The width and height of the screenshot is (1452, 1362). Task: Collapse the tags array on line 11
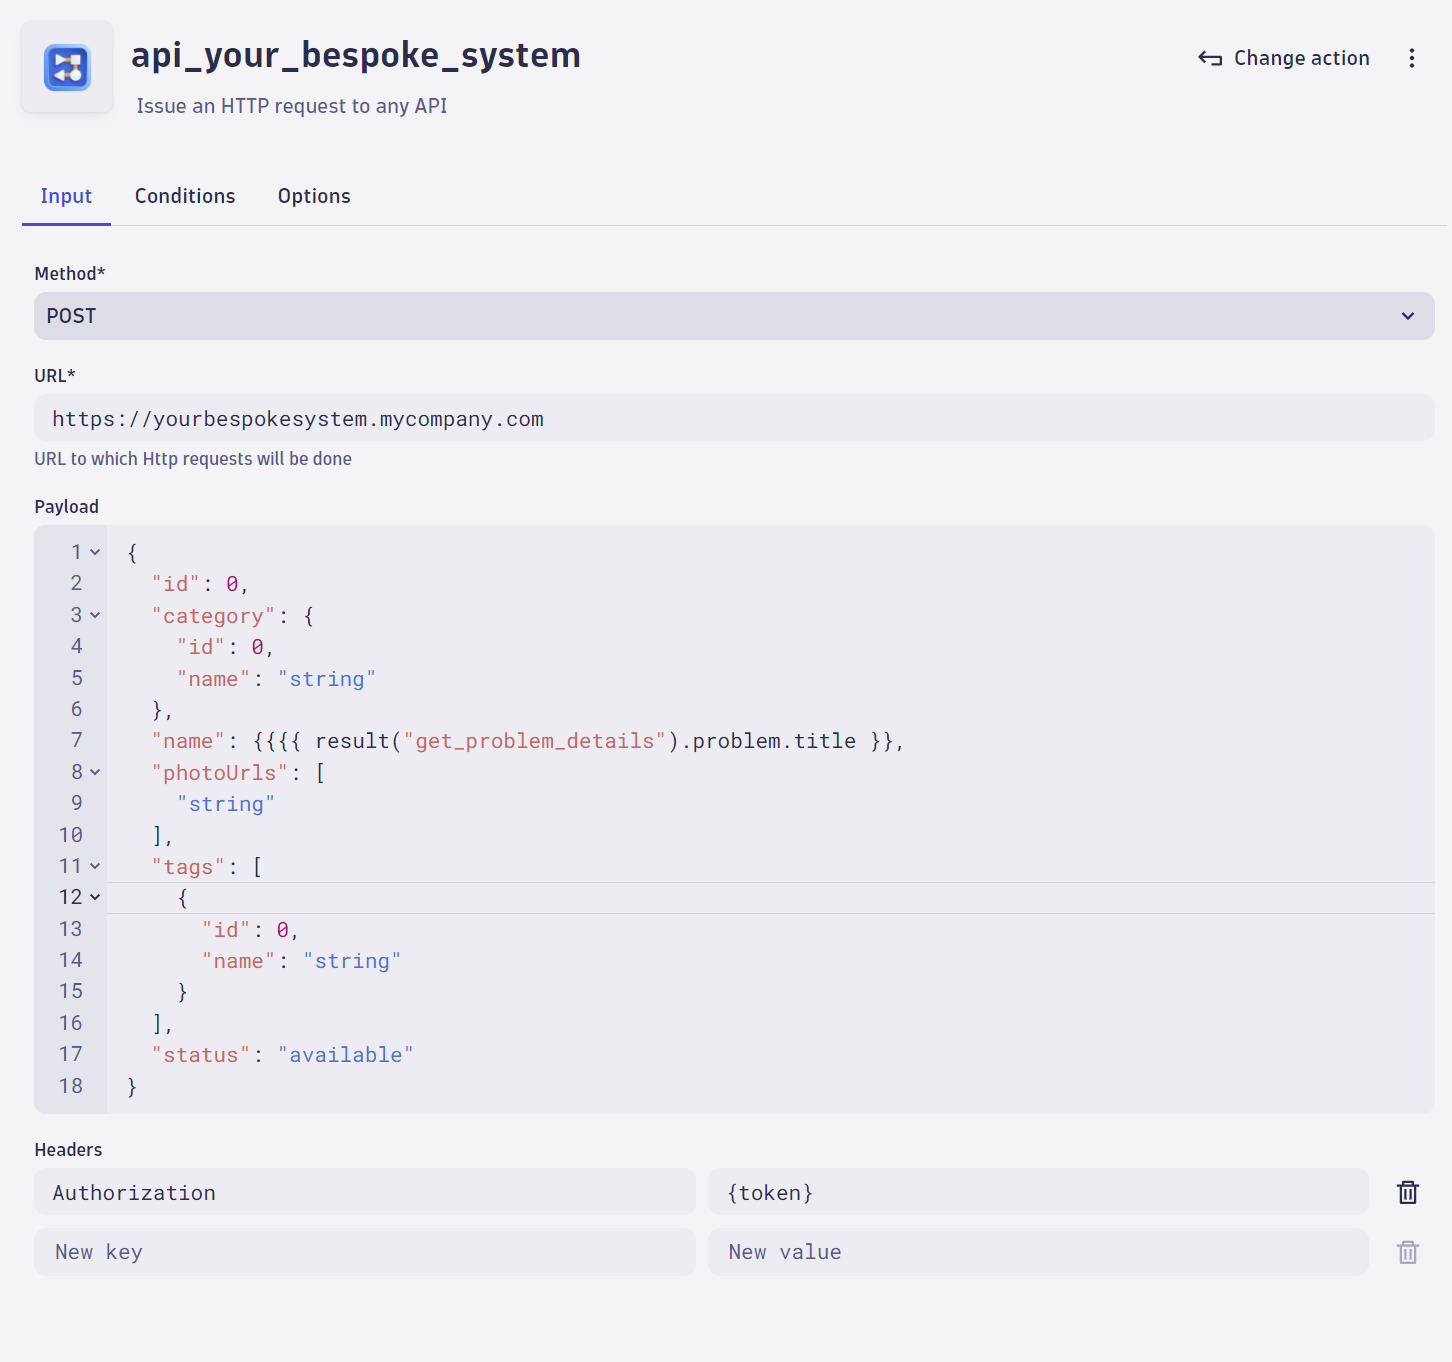(95, 866)
